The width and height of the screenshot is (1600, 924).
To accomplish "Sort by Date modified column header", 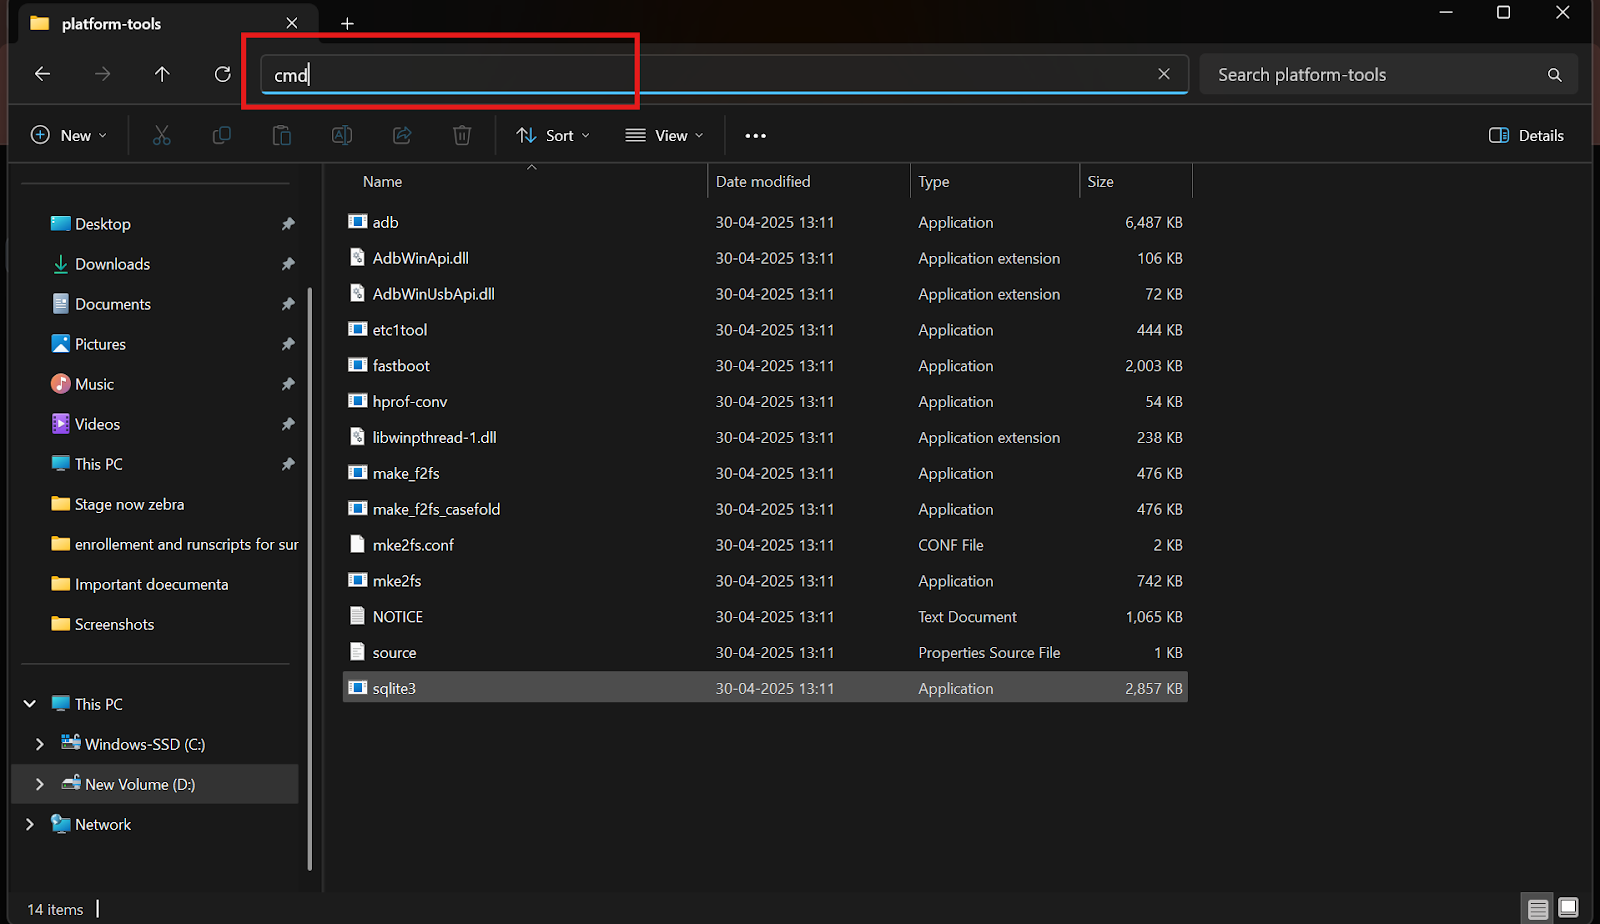I will (763, 182).
